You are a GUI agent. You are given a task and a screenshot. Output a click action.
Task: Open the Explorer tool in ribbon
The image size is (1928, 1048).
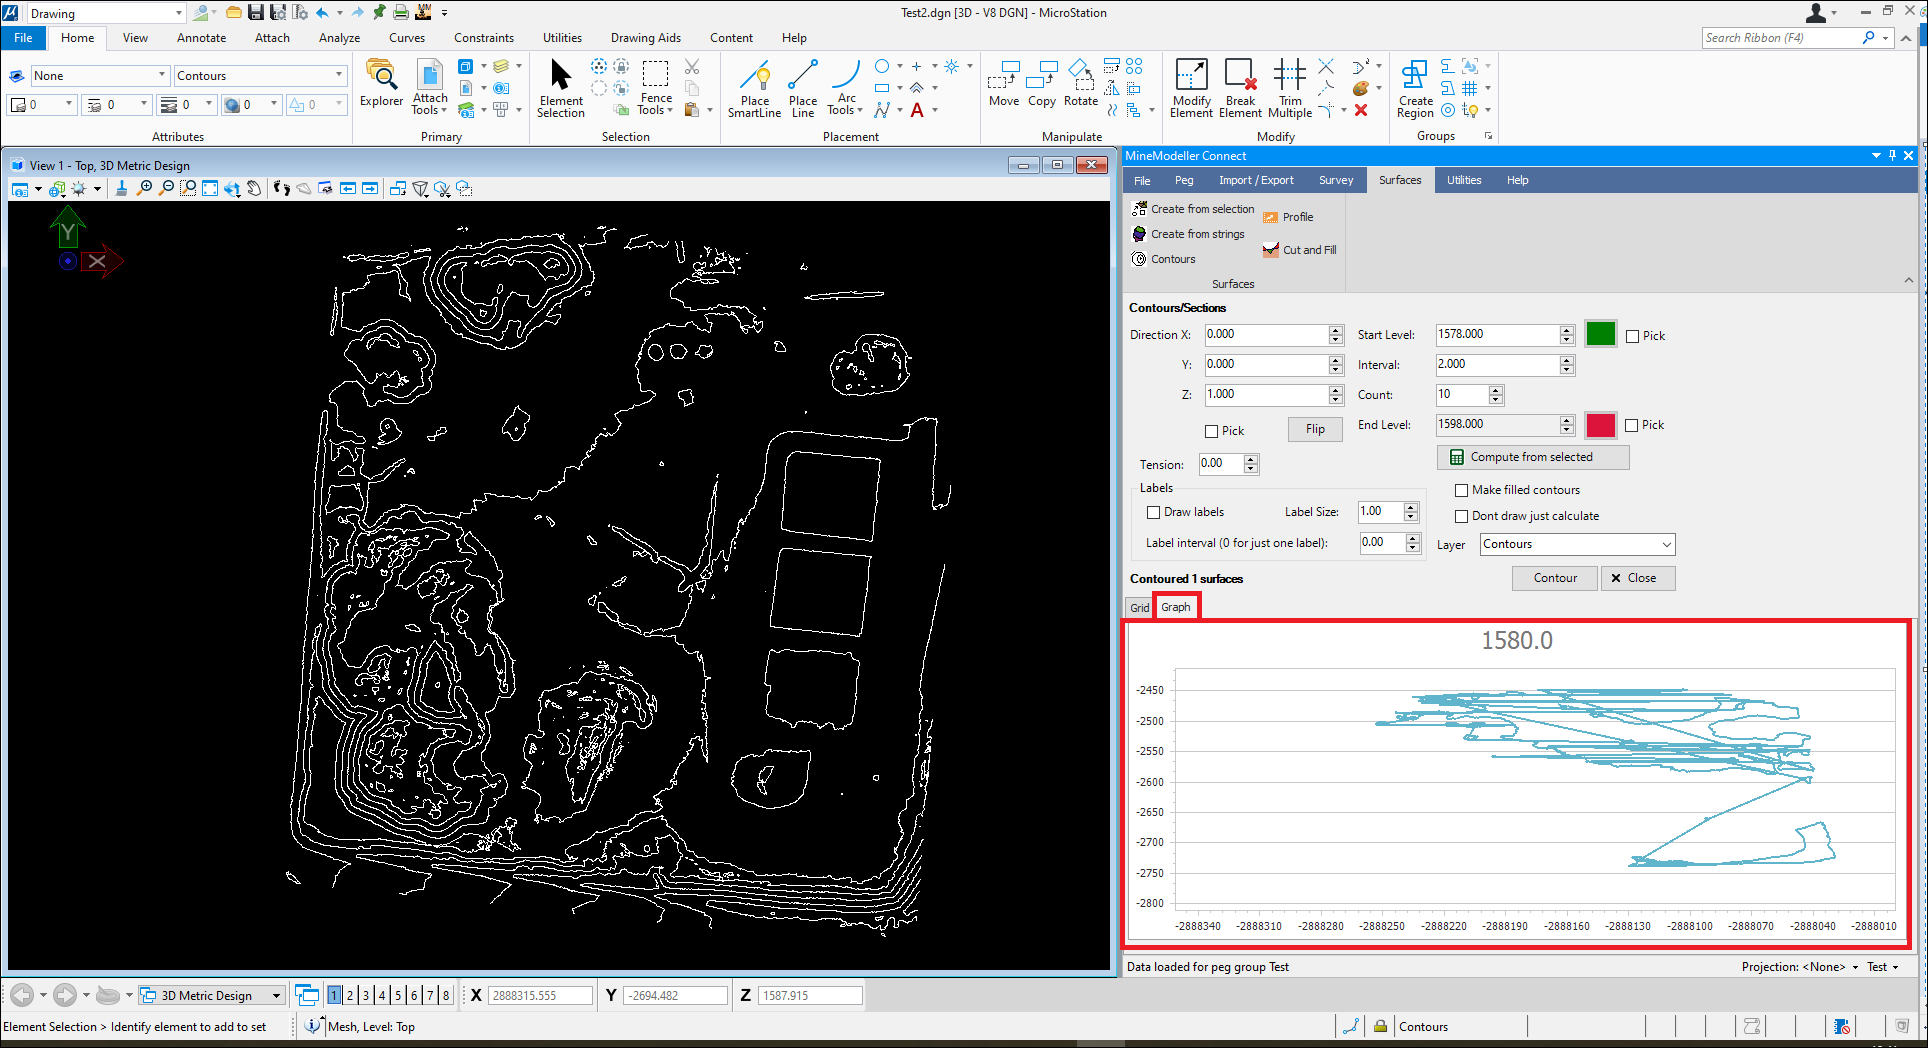[381, 84]
